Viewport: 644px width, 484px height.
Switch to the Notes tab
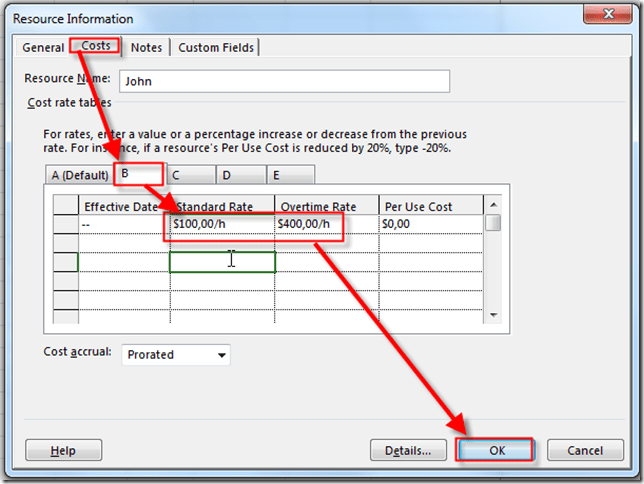coord(146,47)
